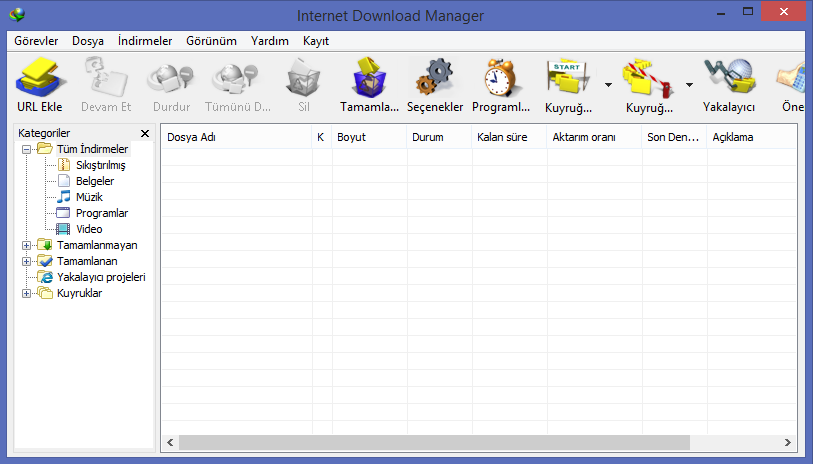This screenshot has width=813, height=464.
Task: Click the Devam Et resume icon
Action: (x=106, y=78)
